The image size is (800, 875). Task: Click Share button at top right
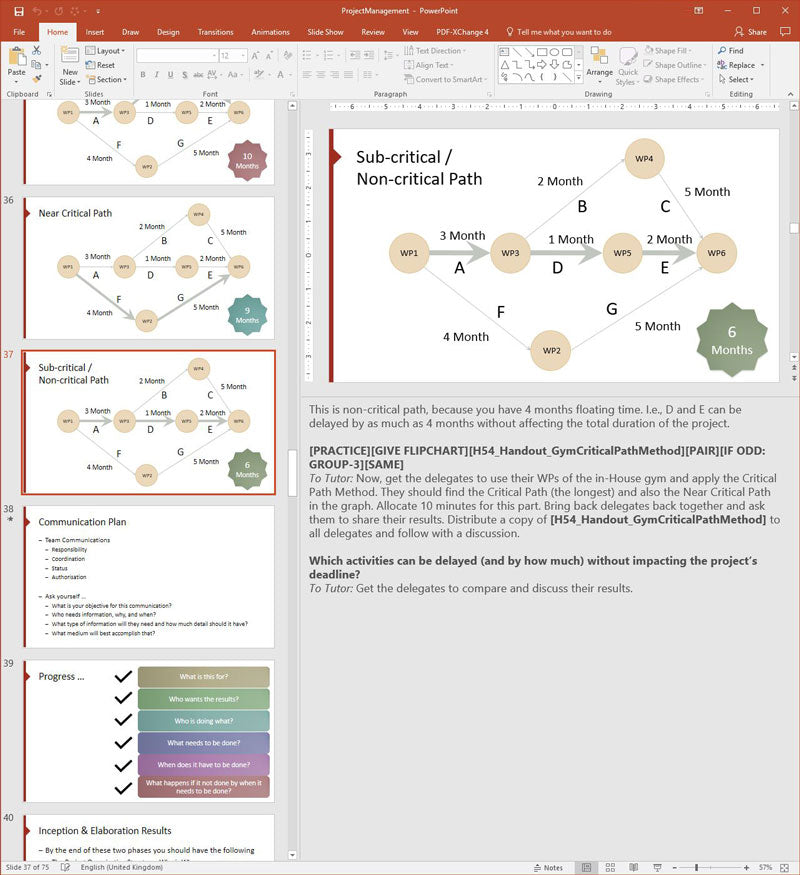point(750,32)
